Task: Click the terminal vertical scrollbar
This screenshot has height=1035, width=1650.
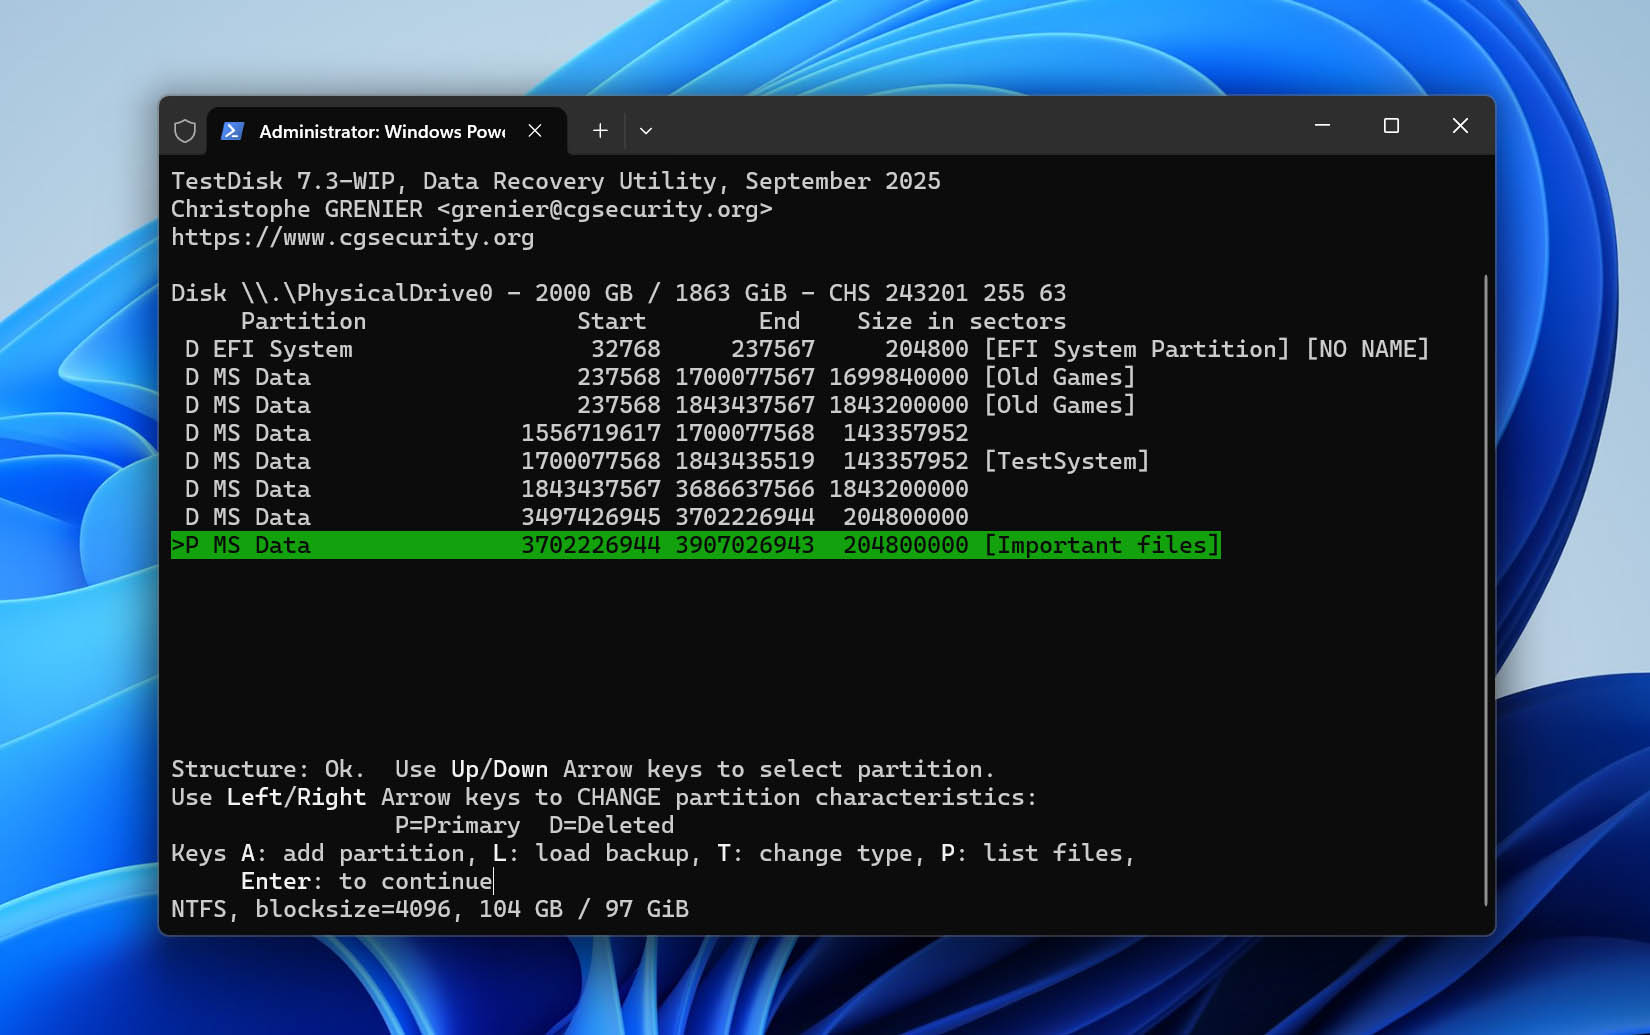Action: pyautogui.click(x=1486, y=590)
